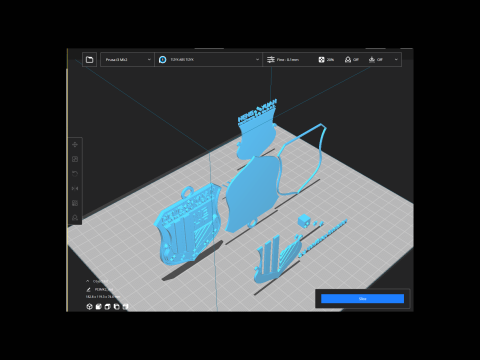Expand the print settings panel chevron

pos(396,60)
